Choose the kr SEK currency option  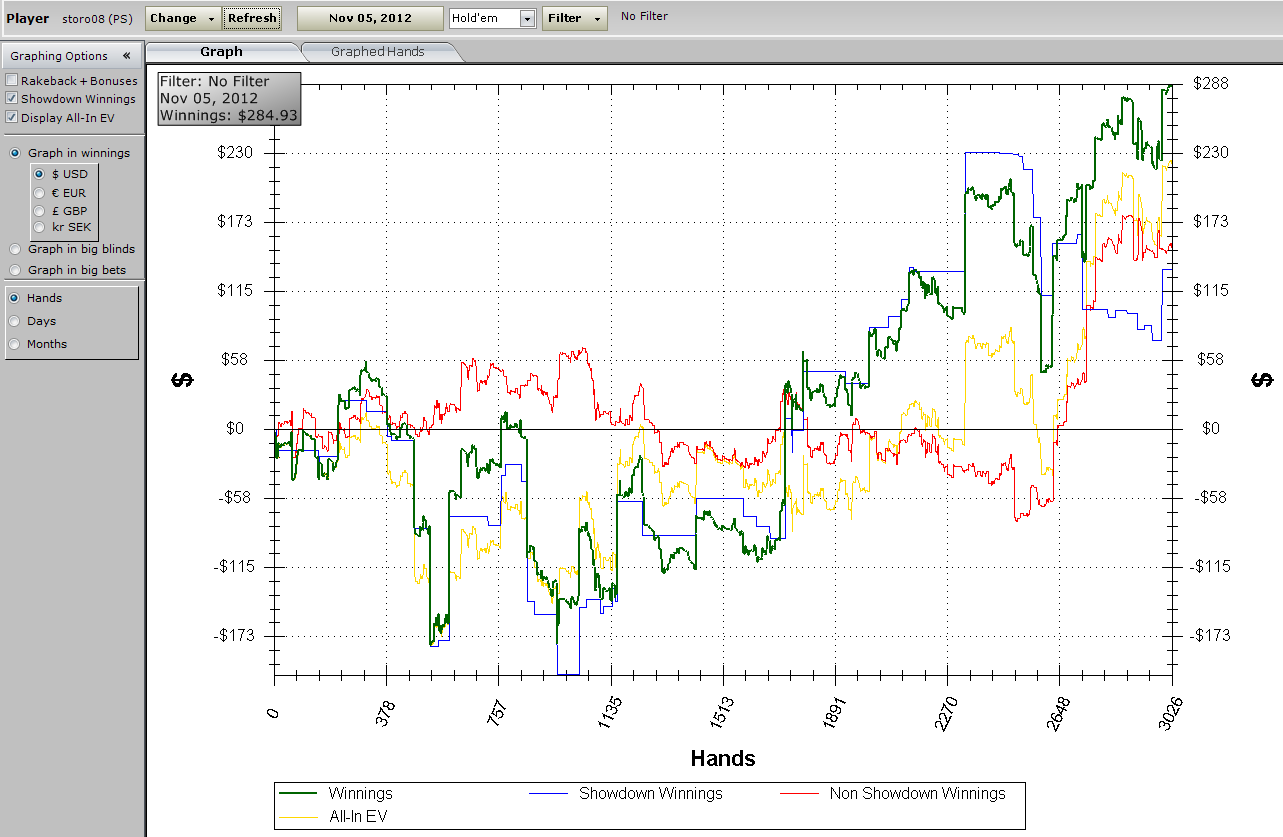tap(40, 227)
